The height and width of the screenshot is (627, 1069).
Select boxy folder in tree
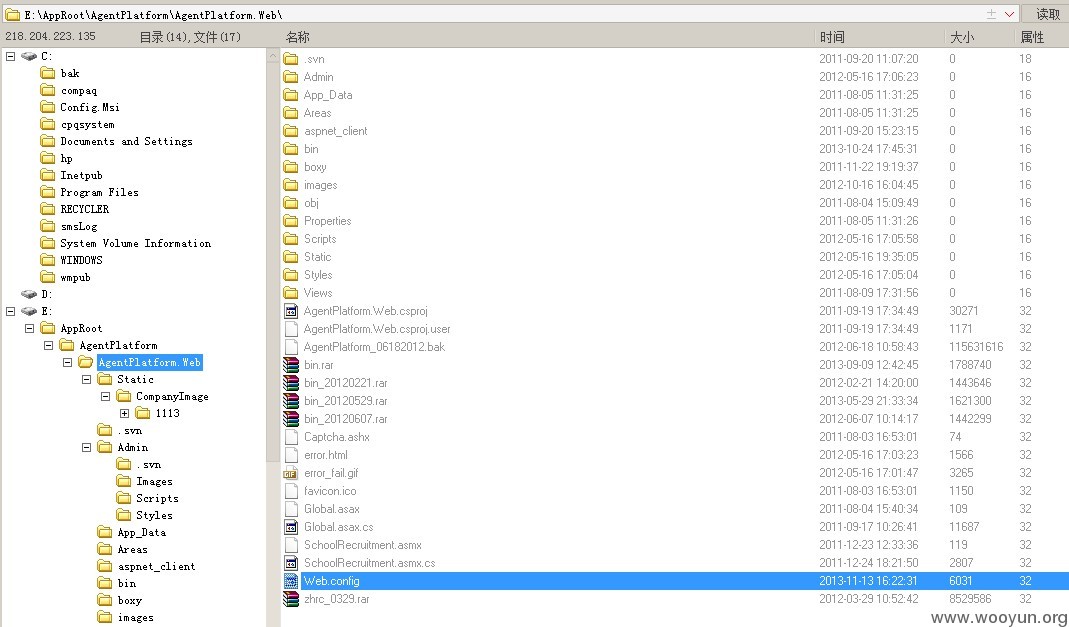130,600
